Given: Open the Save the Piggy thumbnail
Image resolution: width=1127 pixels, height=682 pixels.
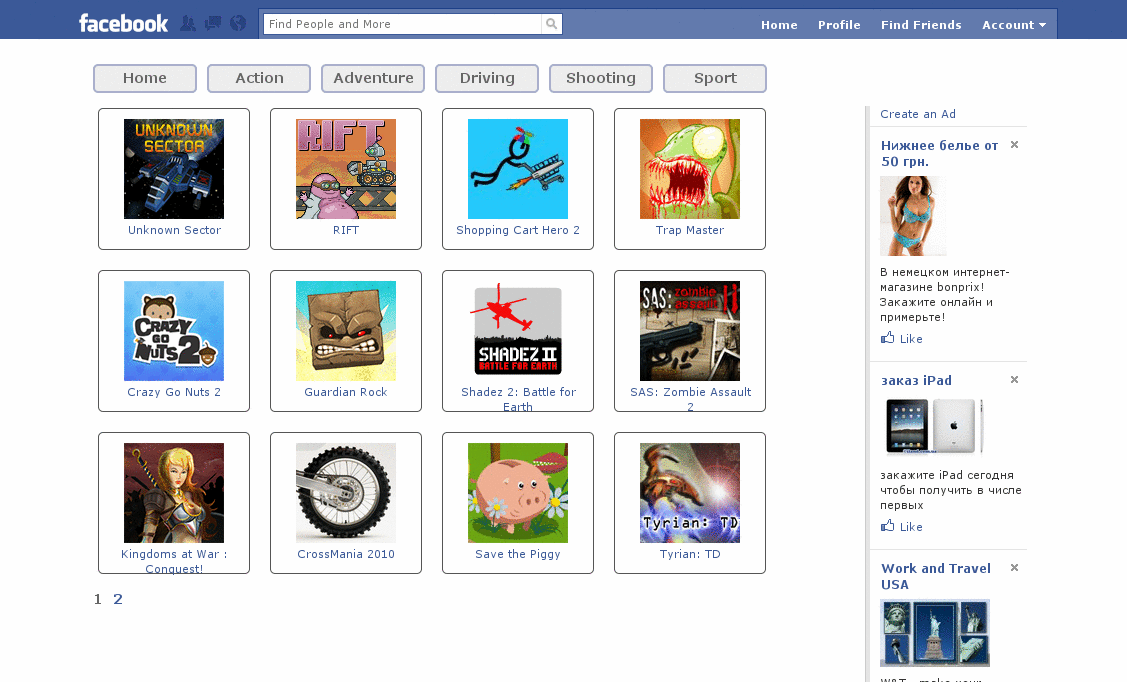Looking at the screenshot, I should pyautogui.click(x=518, y=493).
